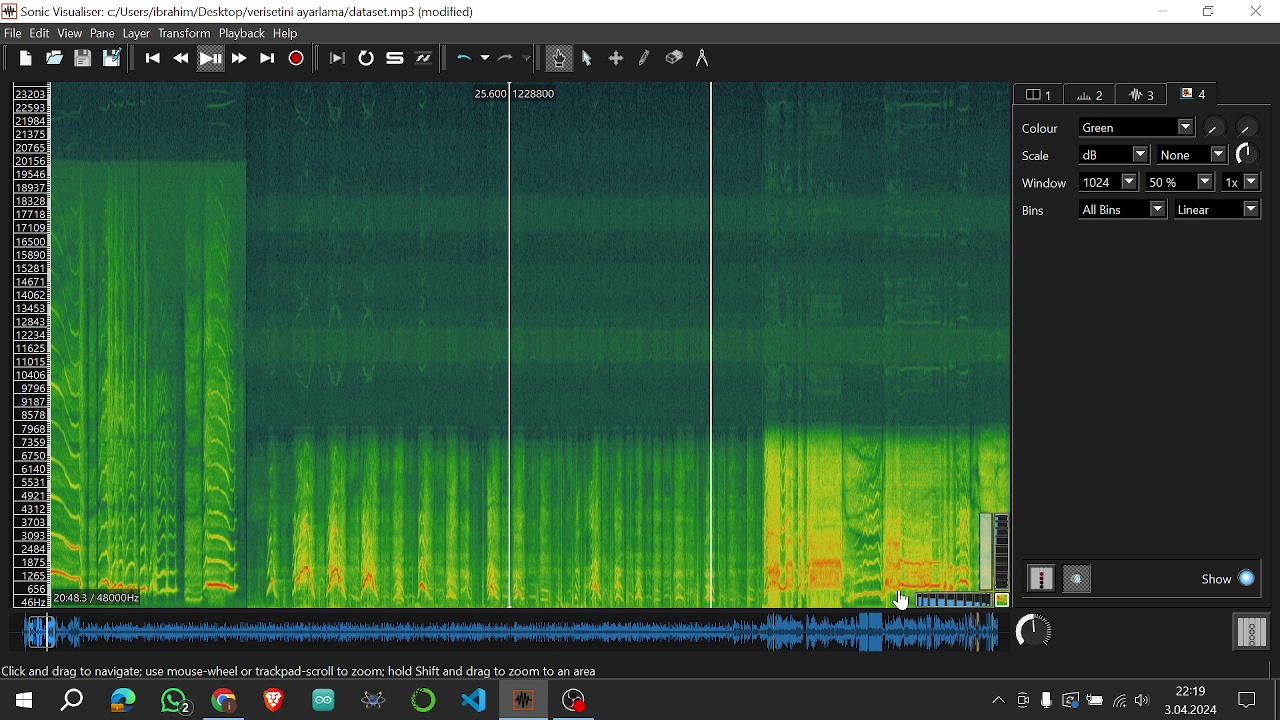The width and height of the screenshot is (1280, 720).
Task: Click the playback speed dial beside waveform overview
Action: pos(1033,631)
